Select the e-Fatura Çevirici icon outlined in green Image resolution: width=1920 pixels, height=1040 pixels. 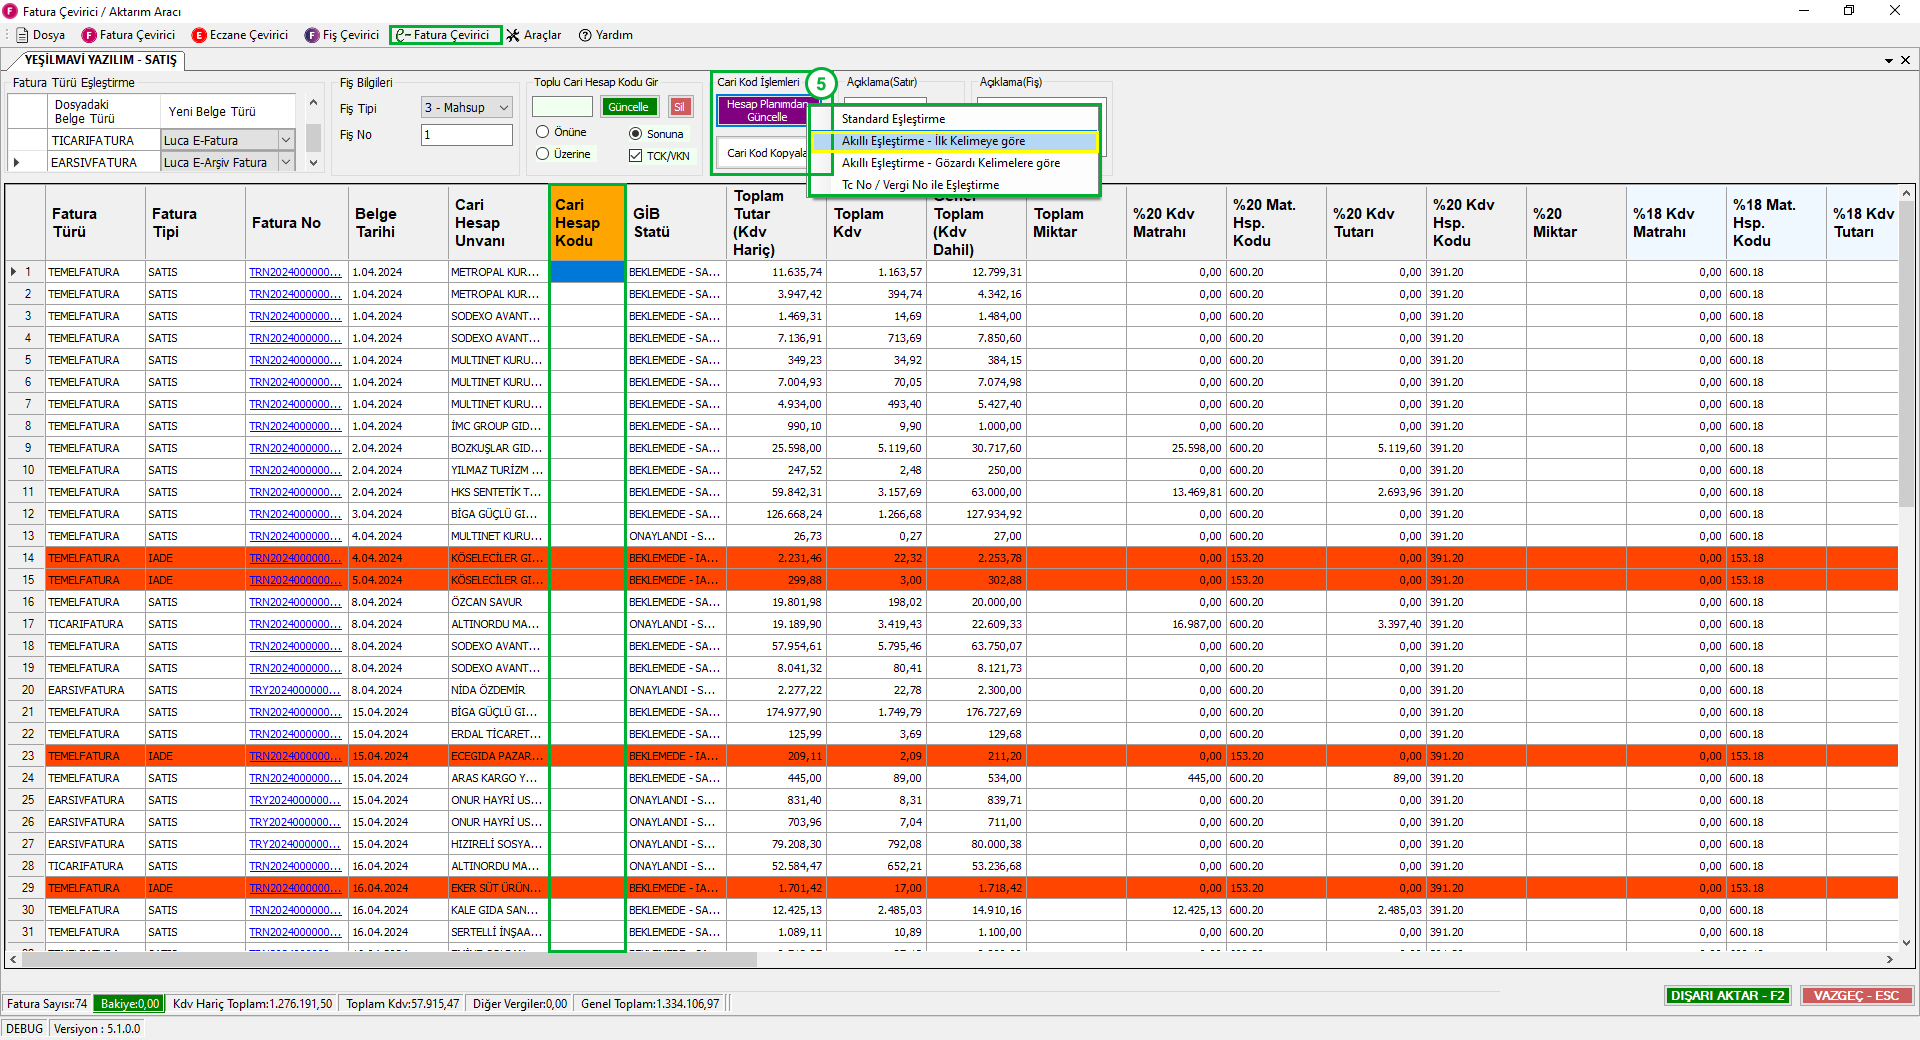click(x=403, y=35)
